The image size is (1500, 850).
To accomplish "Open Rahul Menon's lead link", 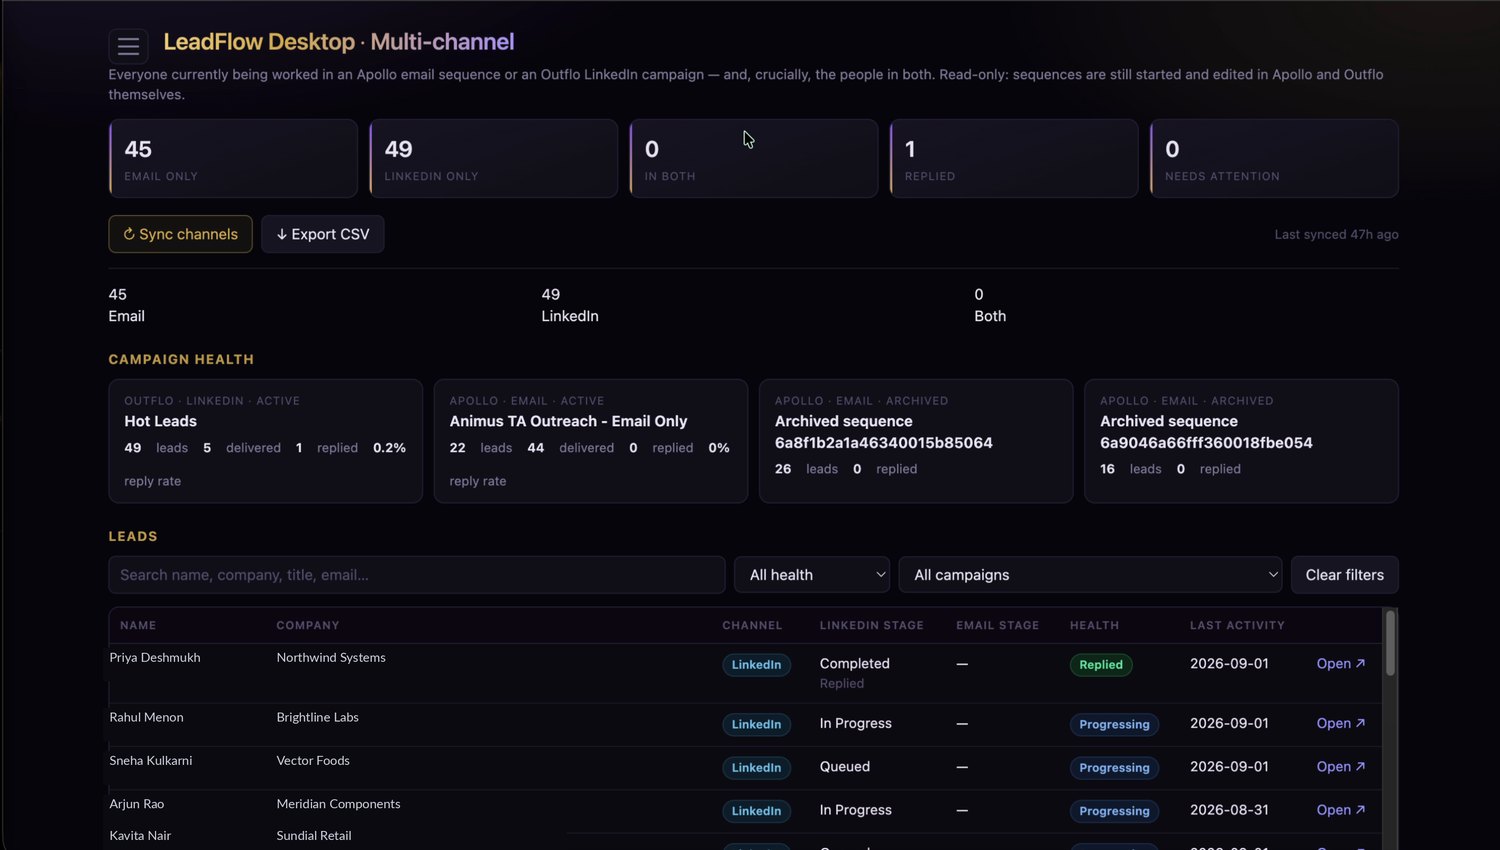I will (x=1341, y=724).
